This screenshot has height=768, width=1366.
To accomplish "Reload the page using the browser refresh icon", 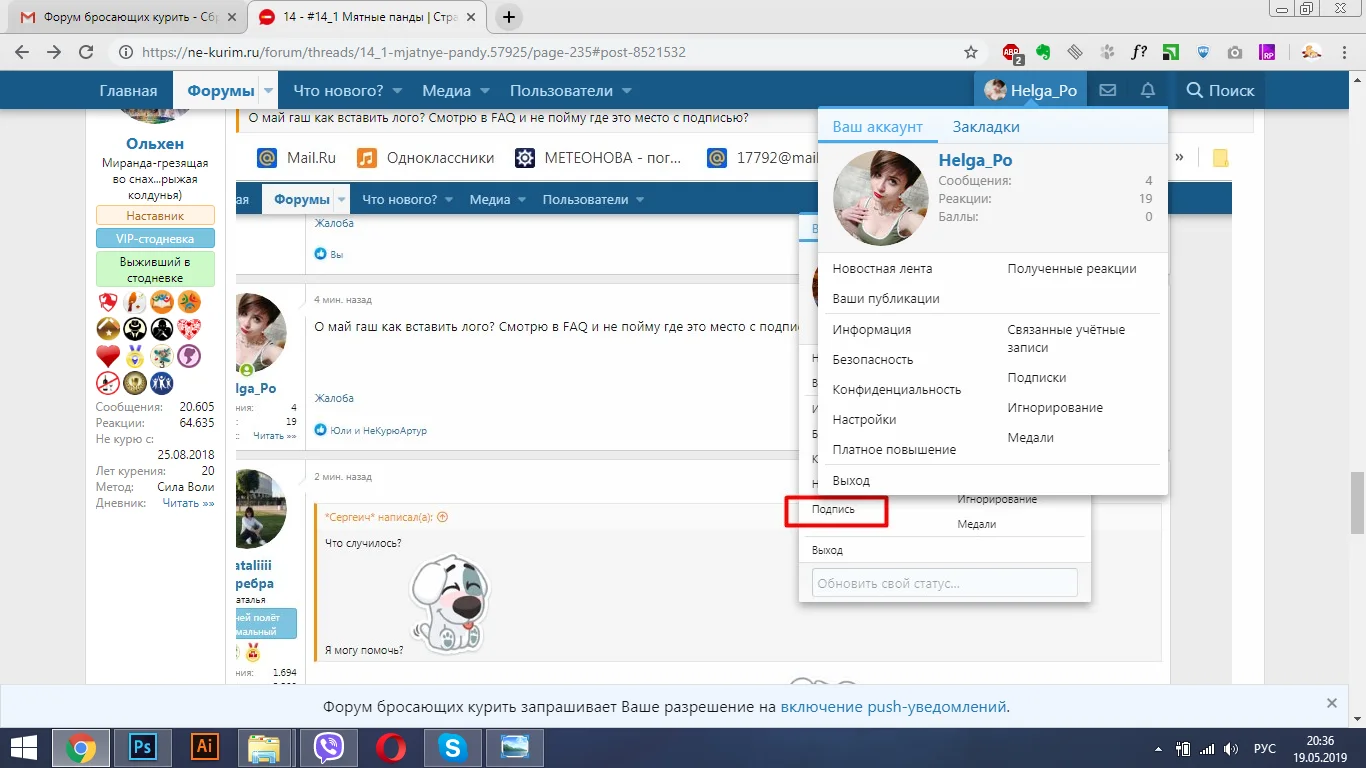I will click(x=86, y=52).
